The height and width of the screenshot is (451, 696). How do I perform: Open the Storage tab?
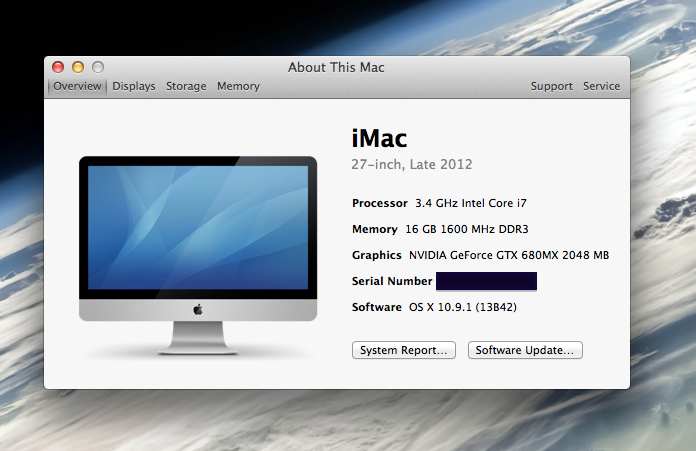click(x=186, y=86)
